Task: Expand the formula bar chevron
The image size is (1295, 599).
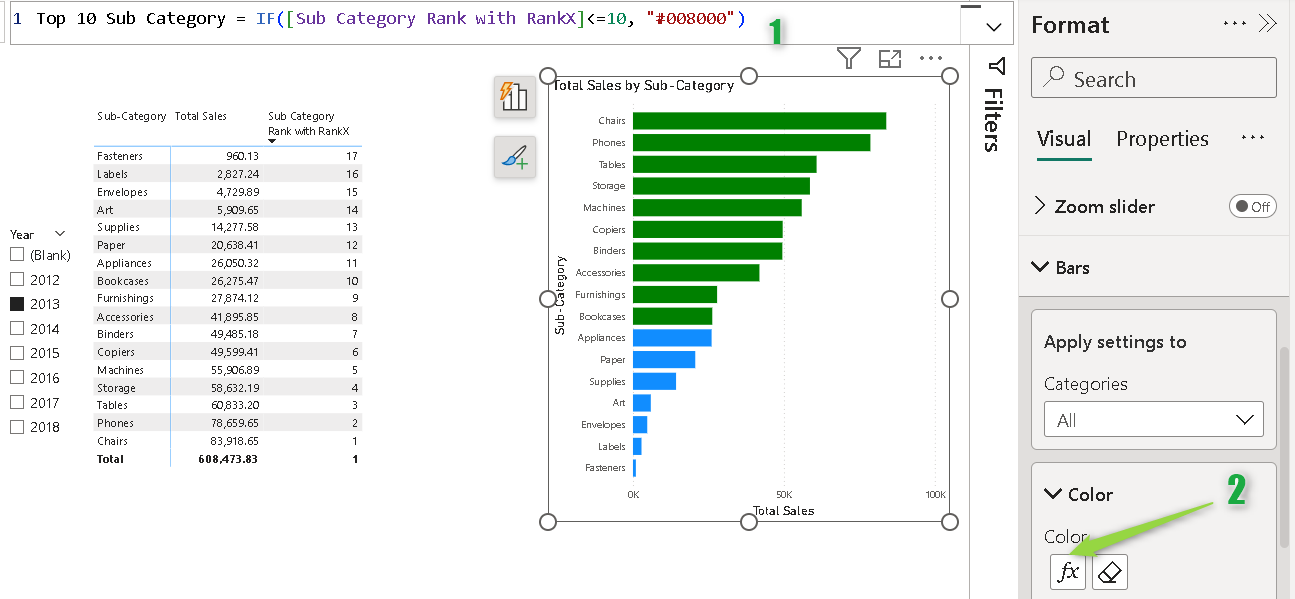Action: pos(993,28)
